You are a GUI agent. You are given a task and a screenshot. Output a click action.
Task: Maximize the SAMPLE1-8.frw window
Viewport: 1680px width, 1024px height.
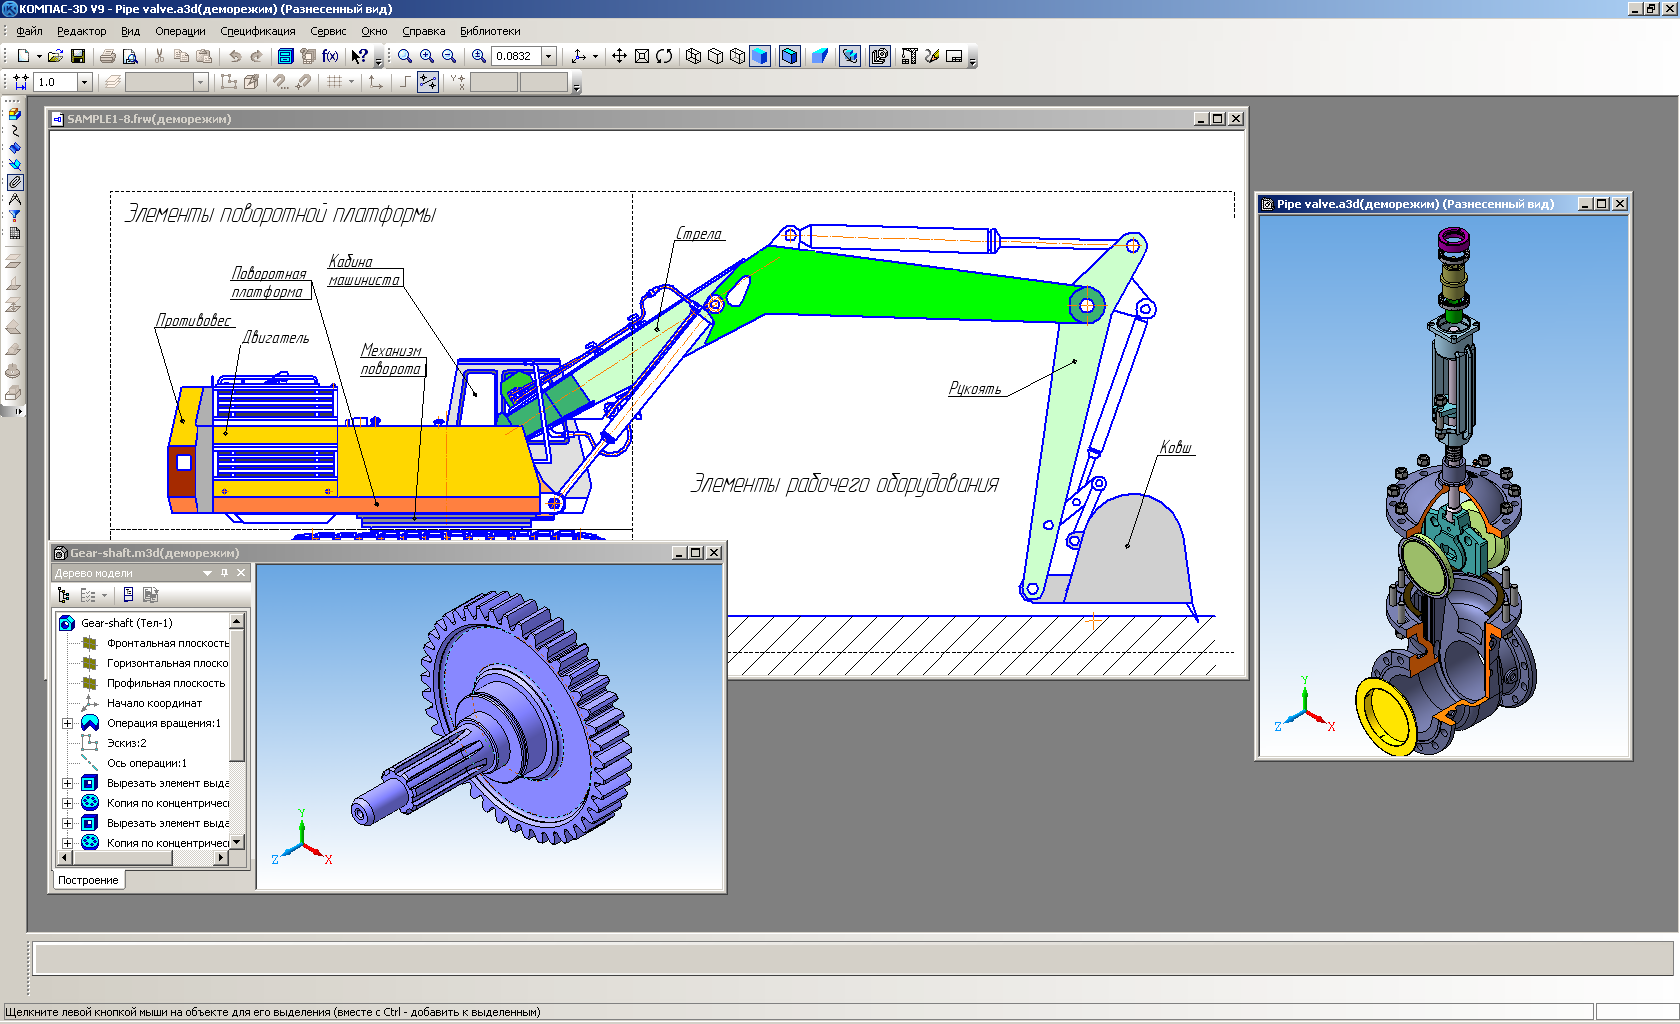point(1218,118)
